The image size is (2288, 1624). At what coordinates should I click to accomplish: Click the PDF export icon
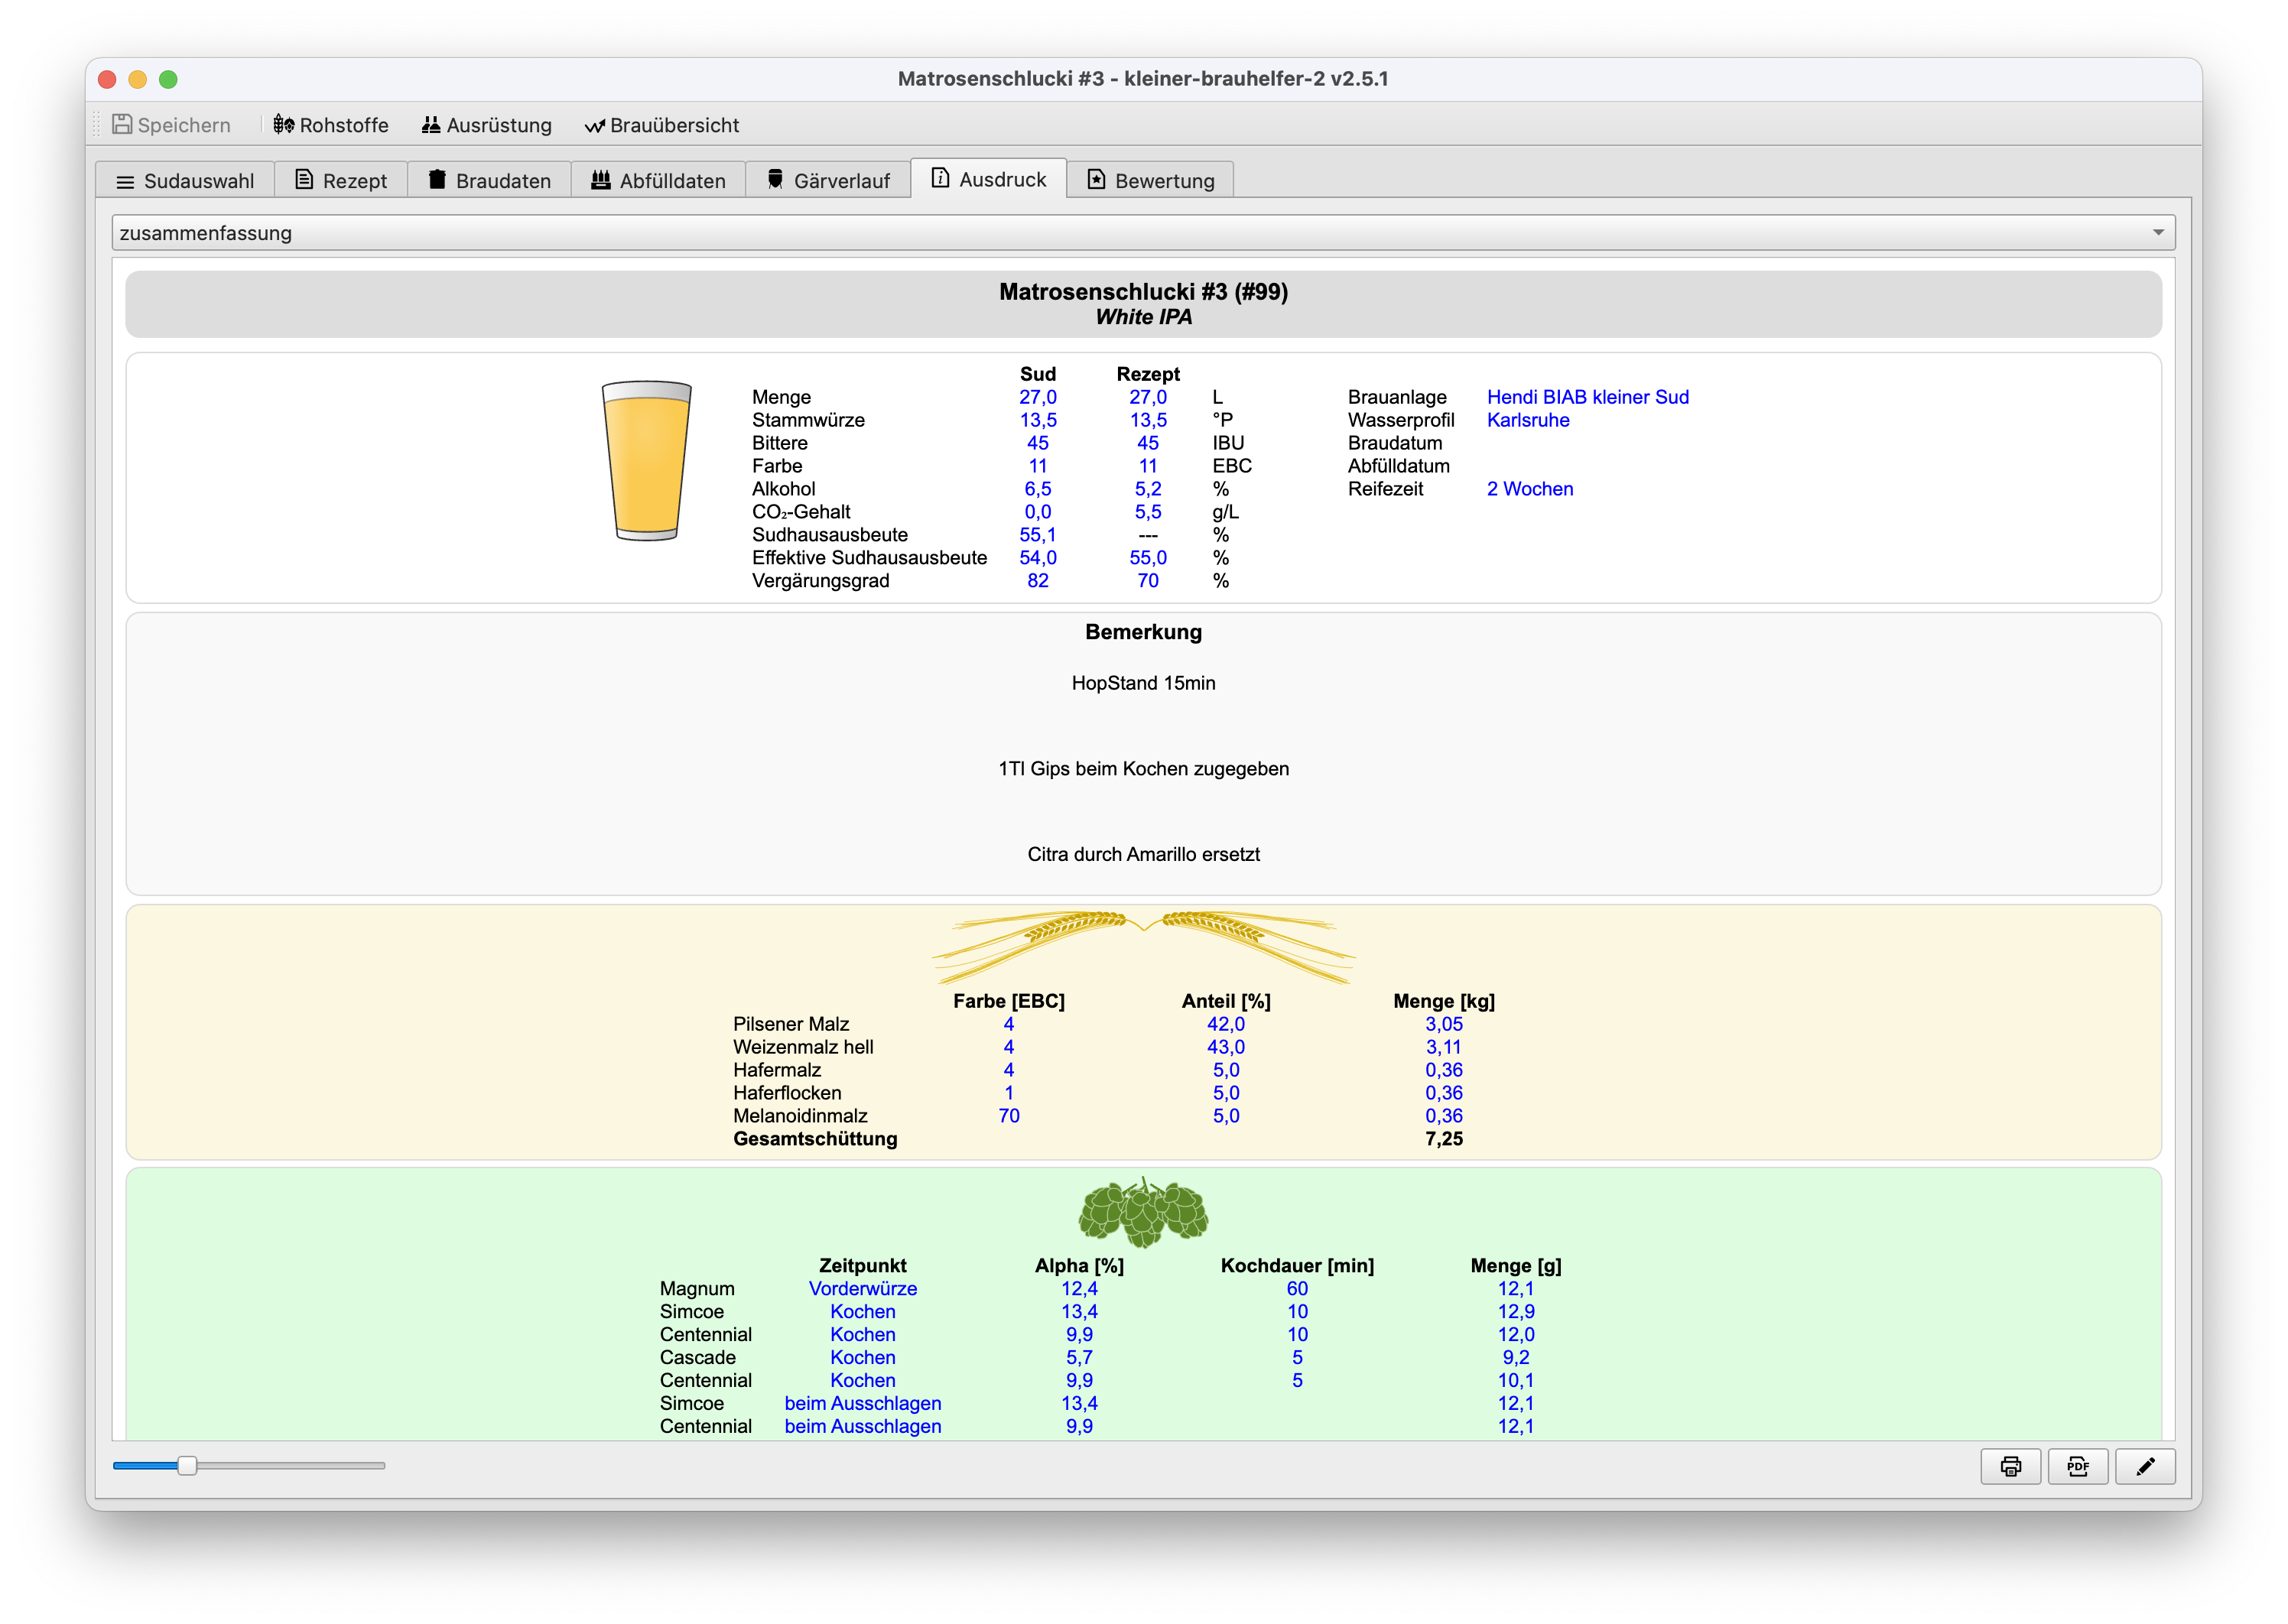click(2077, 1466)
